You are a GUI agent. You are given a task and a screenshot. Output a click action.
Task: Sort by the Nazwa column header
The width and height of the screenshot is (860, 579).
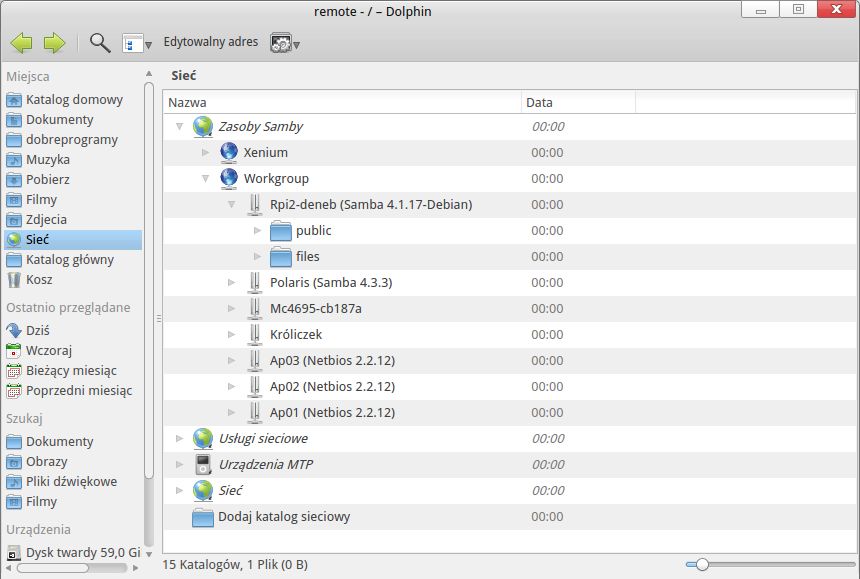pos(342,103)
